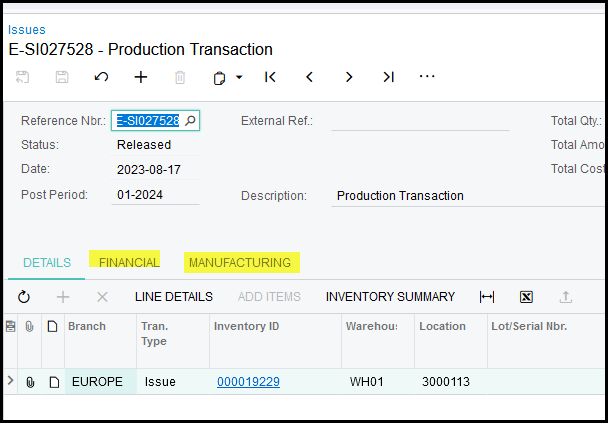The image size is (608, 423).
Task: Export grid to Excel icon
Action: 526,297
